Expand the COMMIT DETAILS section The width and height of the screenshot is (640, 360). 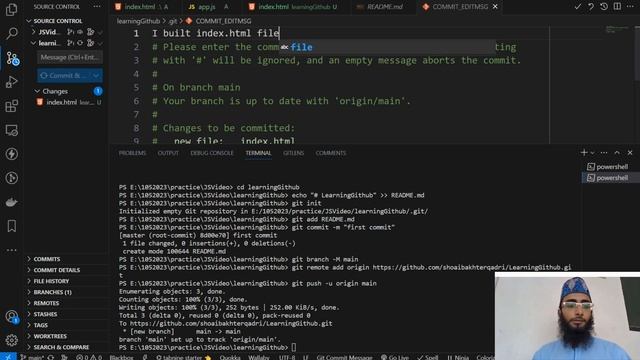[x=56, y=270]
